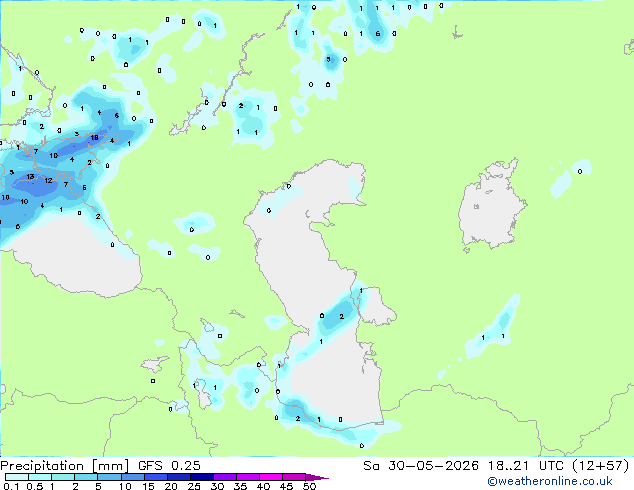This screenshot has height=490, width=634.
Task: Pick the 15–20 mm legend swatch
Action: pos(155,477)
